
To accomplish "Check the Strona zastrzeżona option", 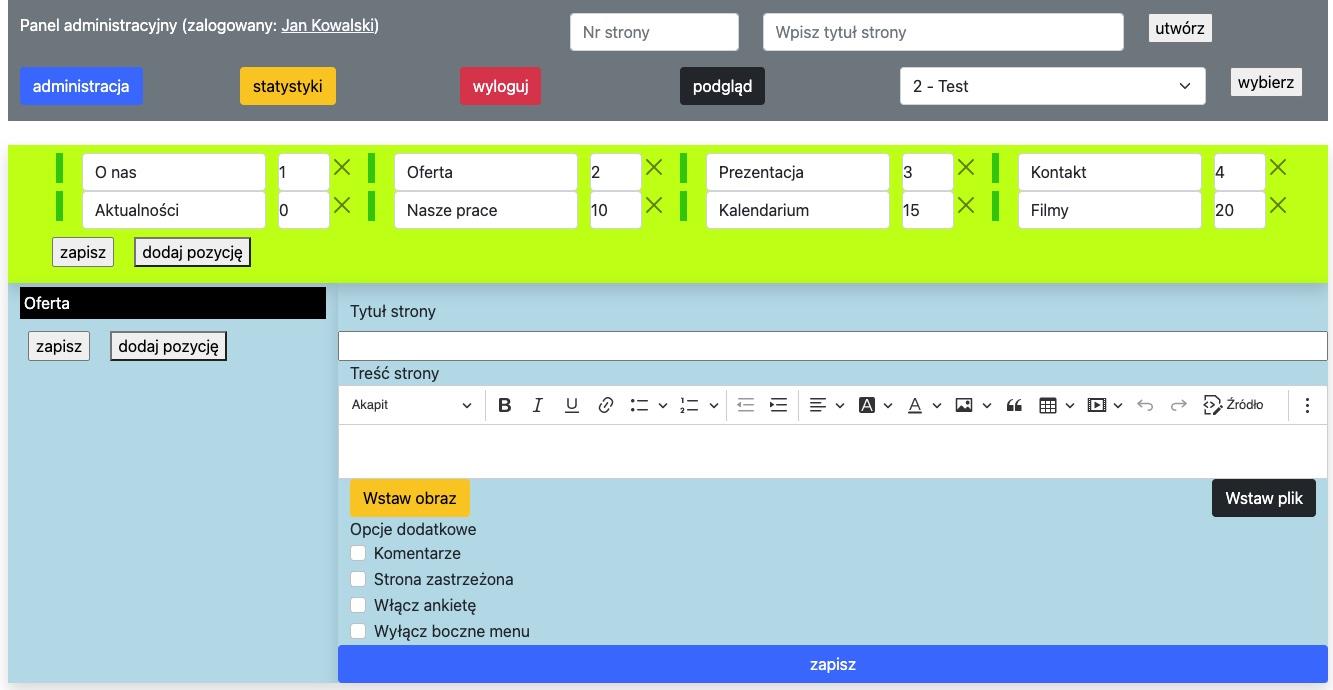I will coord(358,579).
